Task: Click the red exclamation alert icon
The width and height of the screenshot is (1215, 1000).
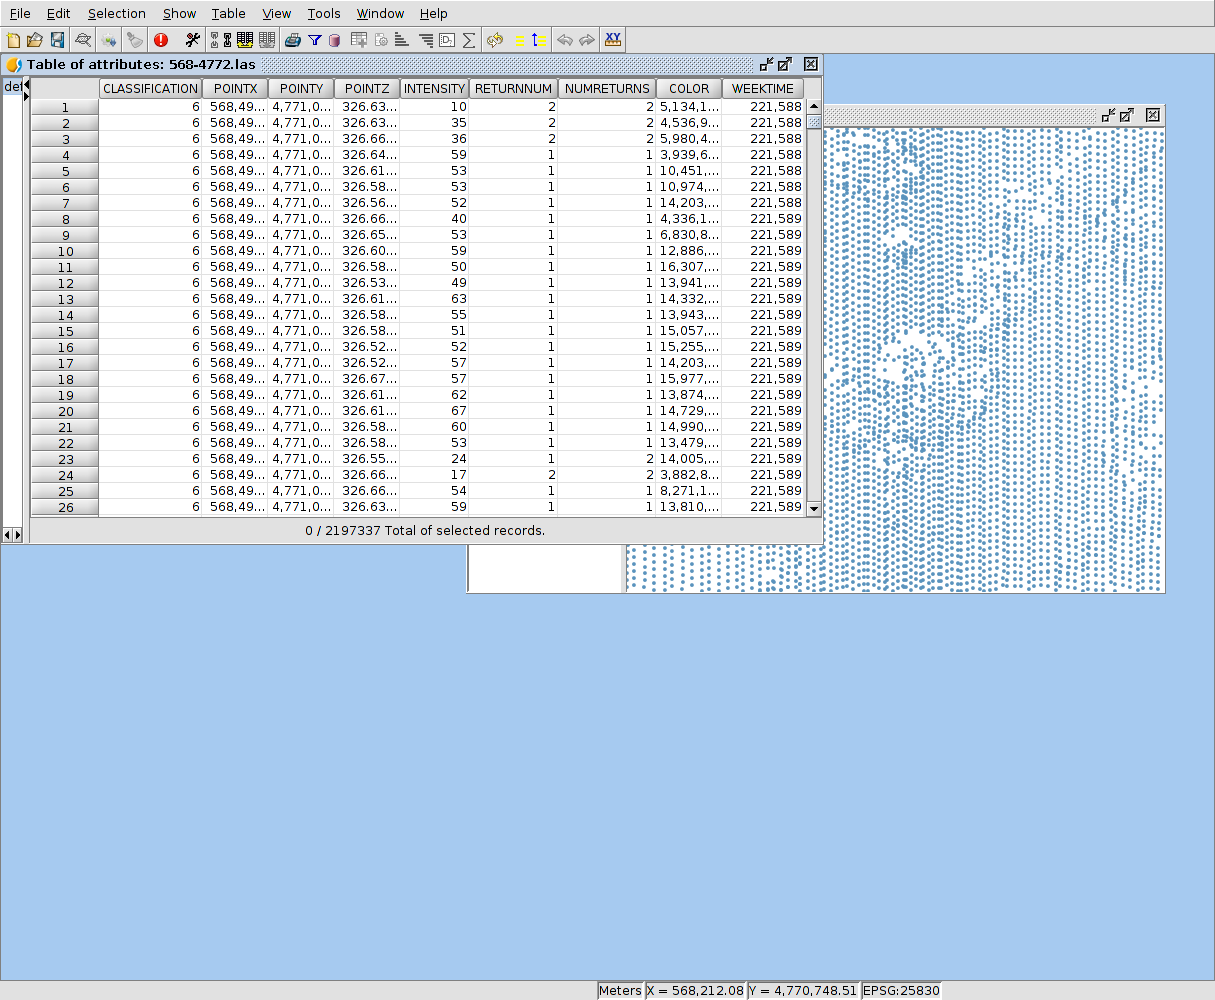Action: click(x=161, y=40)
